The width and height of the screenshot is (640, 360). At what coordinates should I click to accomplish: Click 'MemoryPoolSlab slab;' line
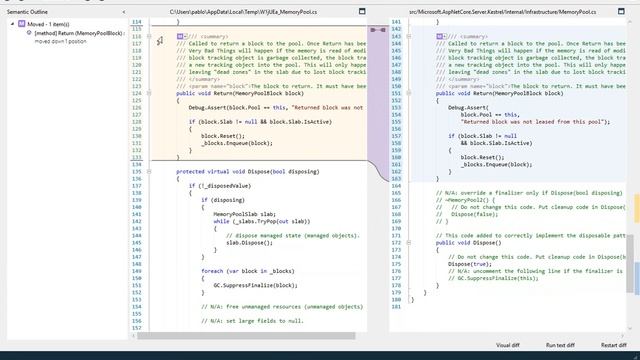click(x=244, y=214)
